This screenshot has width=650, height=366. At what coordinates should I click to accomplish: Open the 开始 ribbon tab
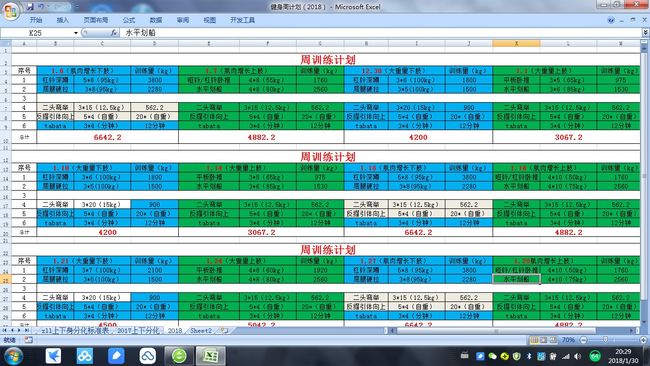click(36, 20)
